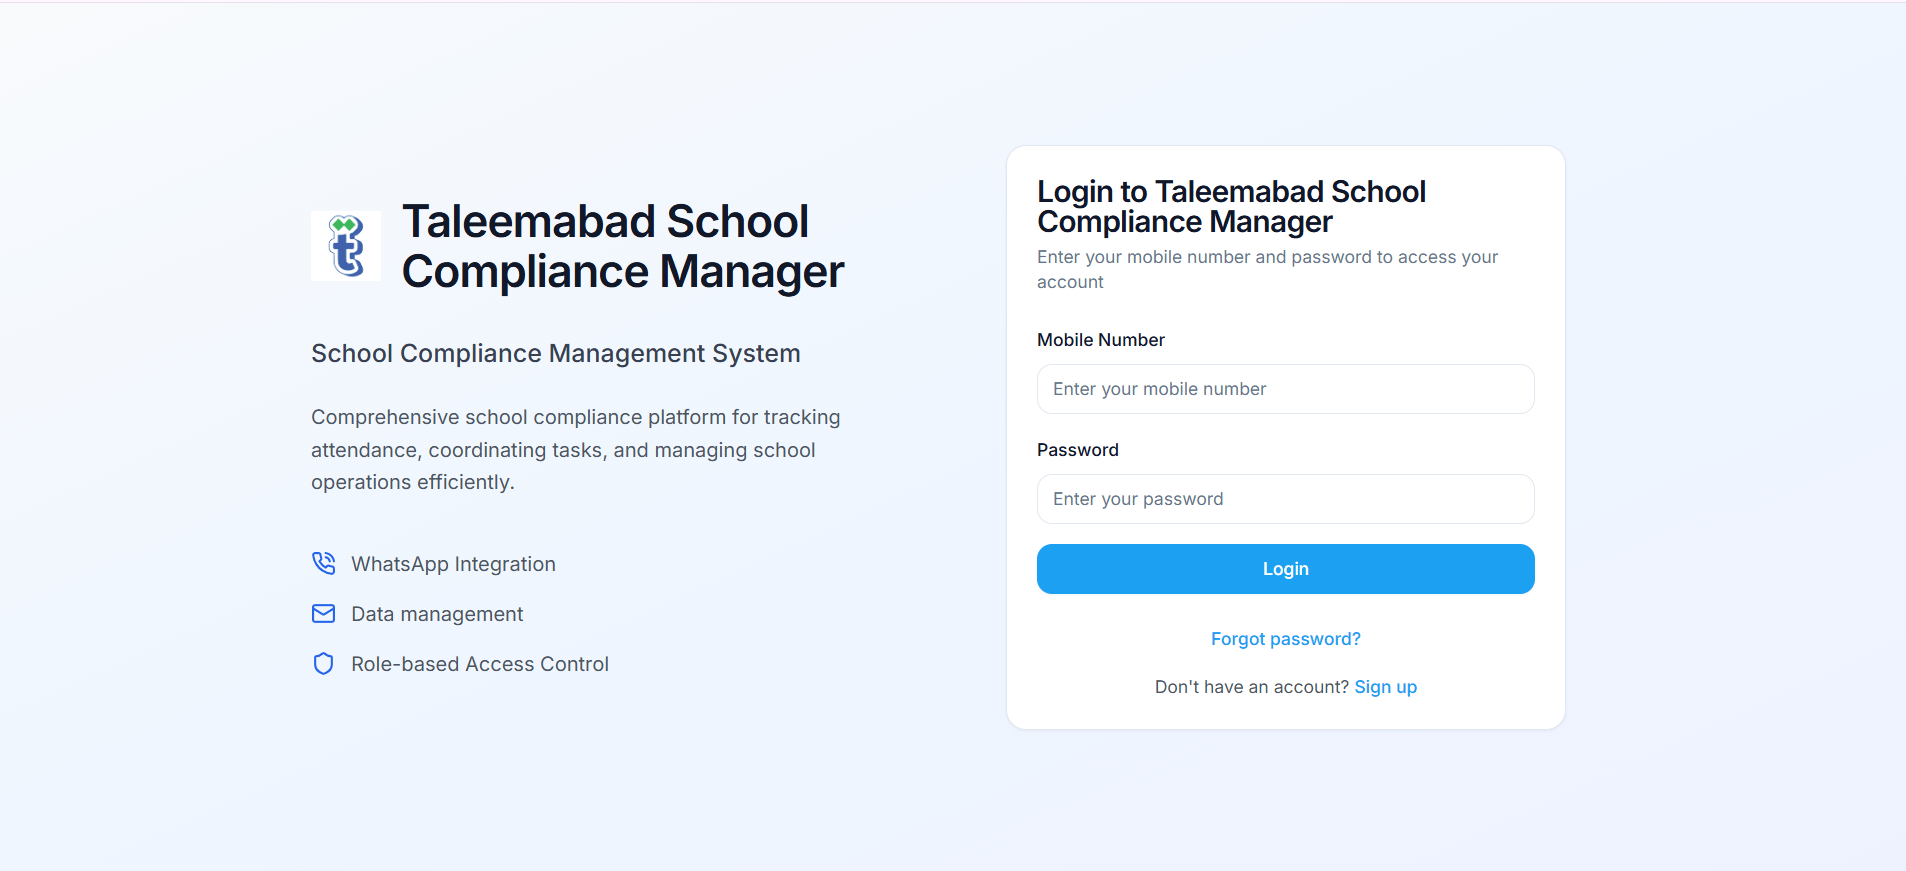
Task: Click the Data management envelope icon
Action: tap(323, 613)
